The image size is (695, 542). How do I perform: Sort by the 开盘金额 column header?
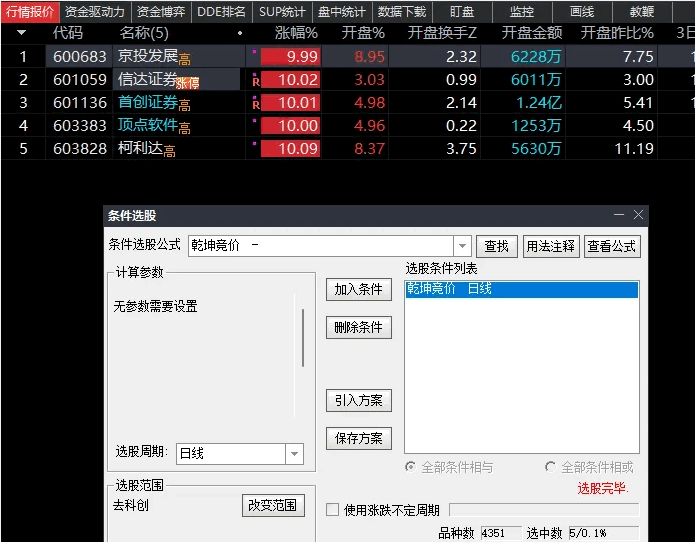tap(531, 33)
